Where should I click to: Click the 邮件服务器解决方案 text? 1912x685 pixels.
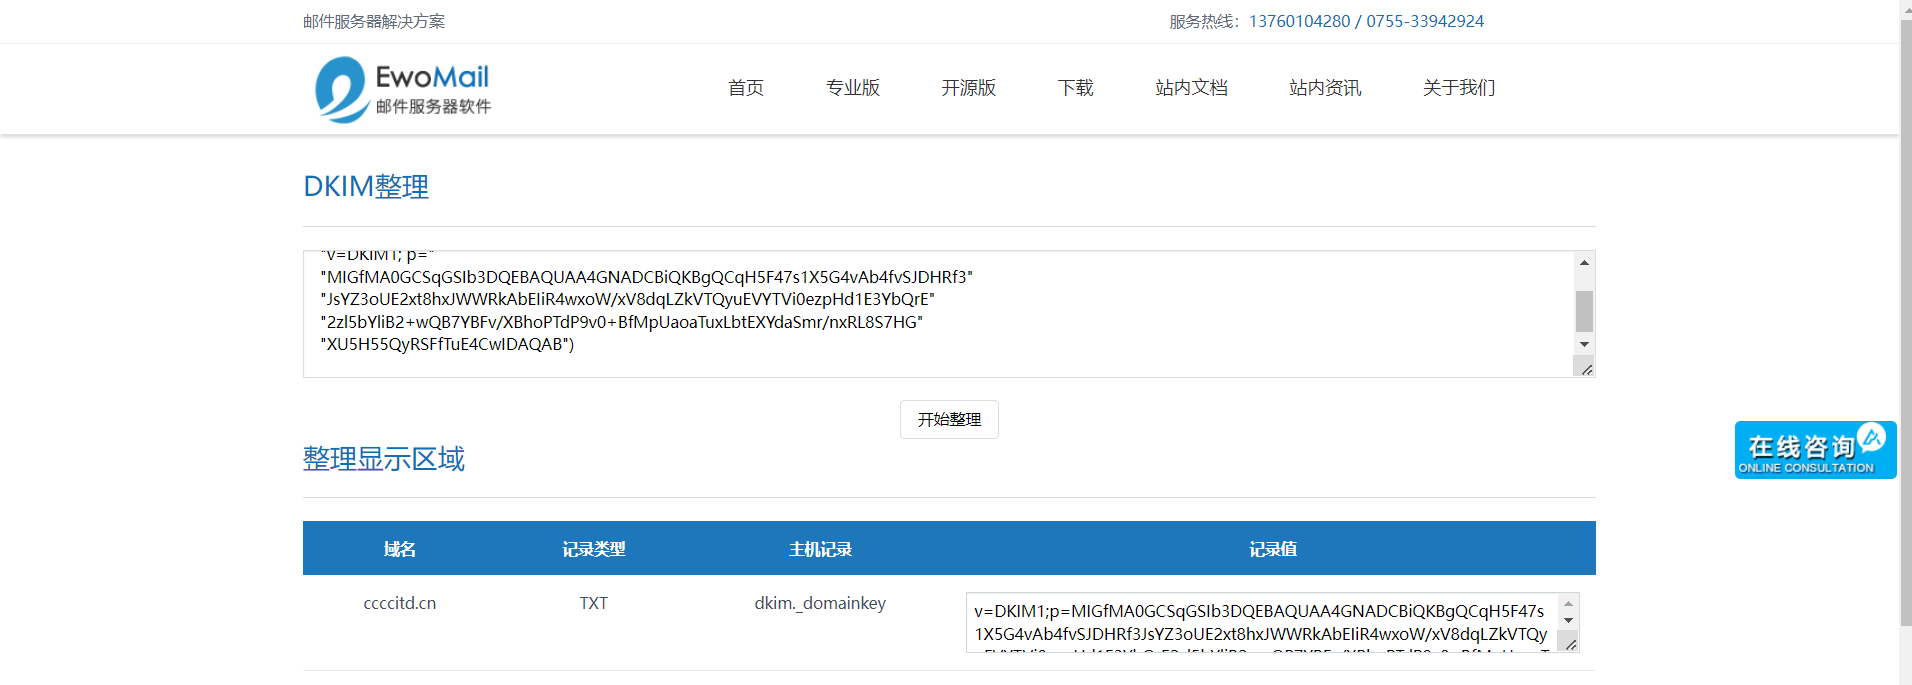(374, 21)
